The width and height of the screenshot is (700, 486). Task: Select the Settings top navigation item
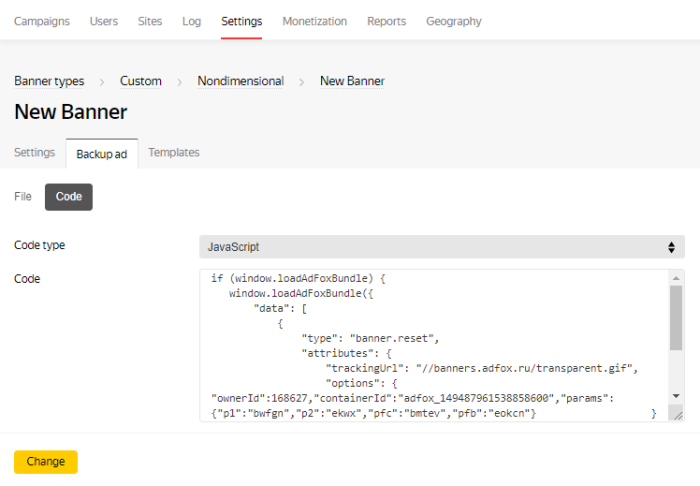(x=241, y=21)
